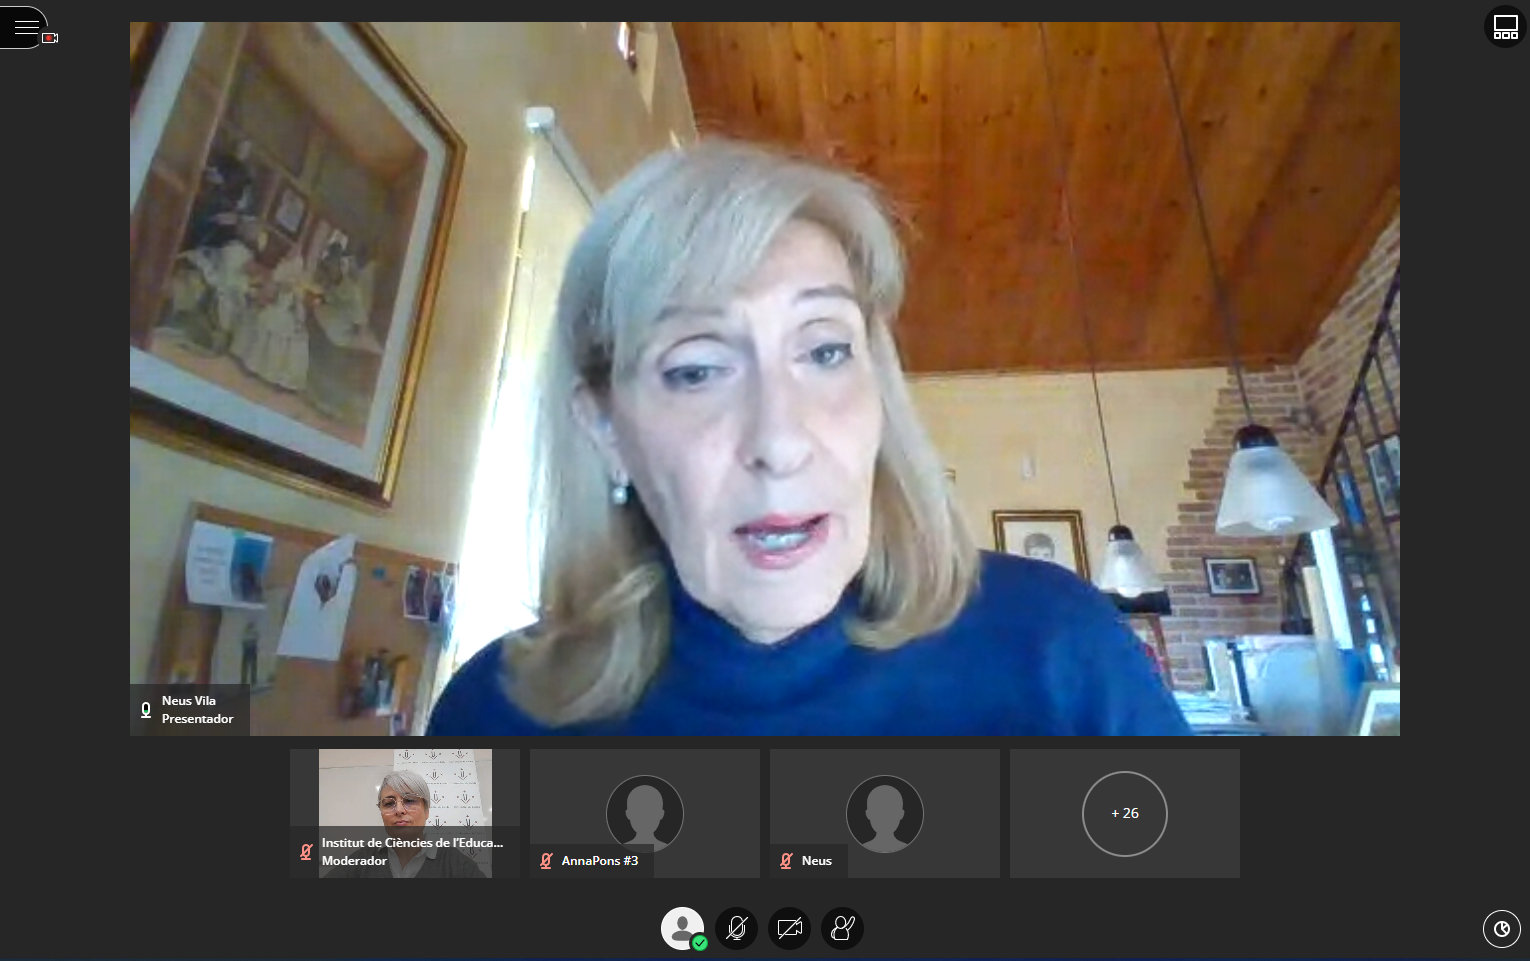This screenshot has height=961, width=1530.
Task: Click the main presenter video feed
Action: coord(765,379)
